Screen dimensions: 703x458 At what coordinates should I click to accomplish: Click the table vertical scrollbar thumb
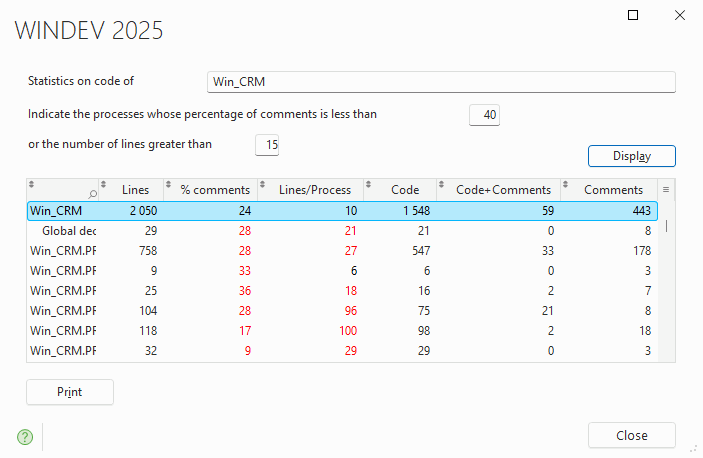click(x=667, y=226)
